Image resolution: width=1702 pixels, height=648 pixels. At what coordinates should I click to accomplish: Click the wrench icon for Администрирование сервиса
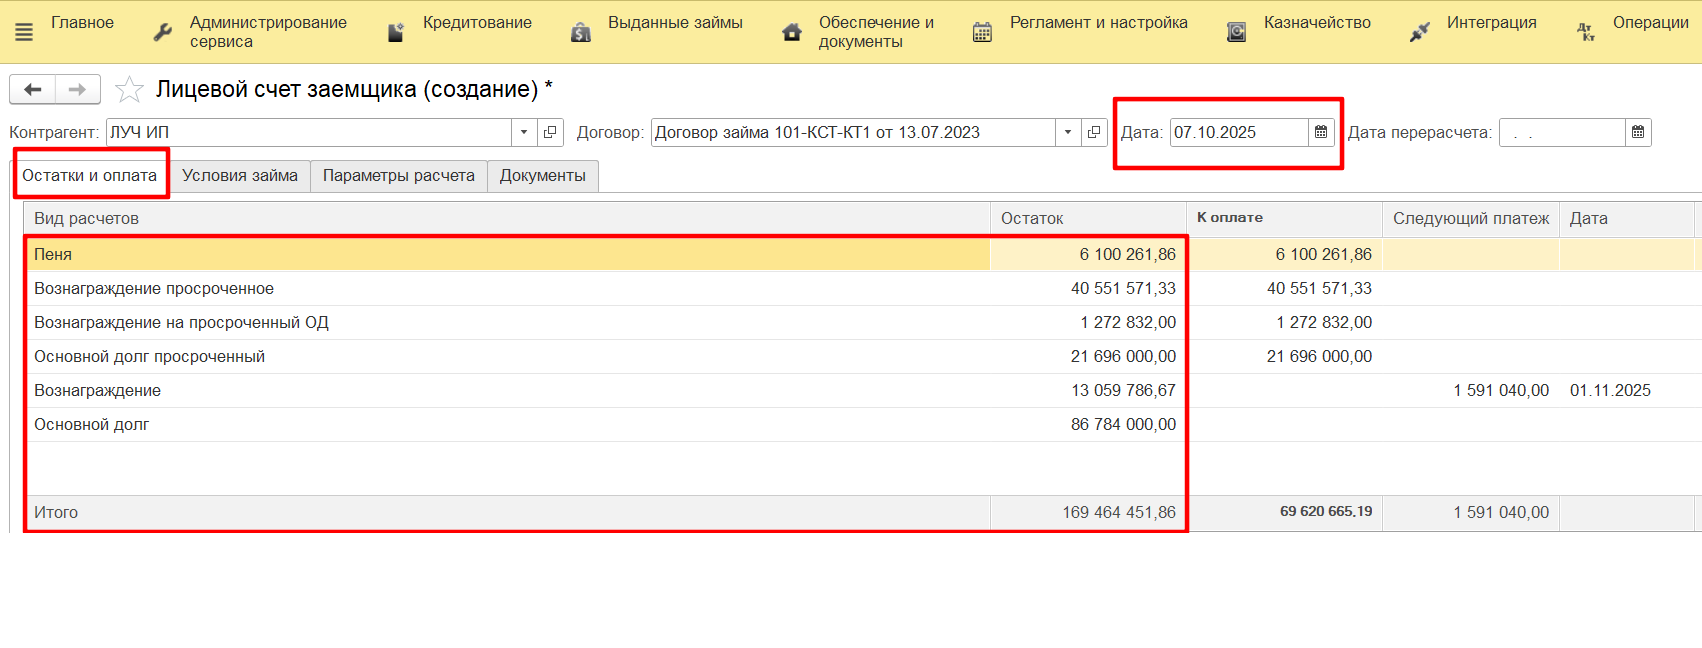pyautogui.click(x=163, y=32)
